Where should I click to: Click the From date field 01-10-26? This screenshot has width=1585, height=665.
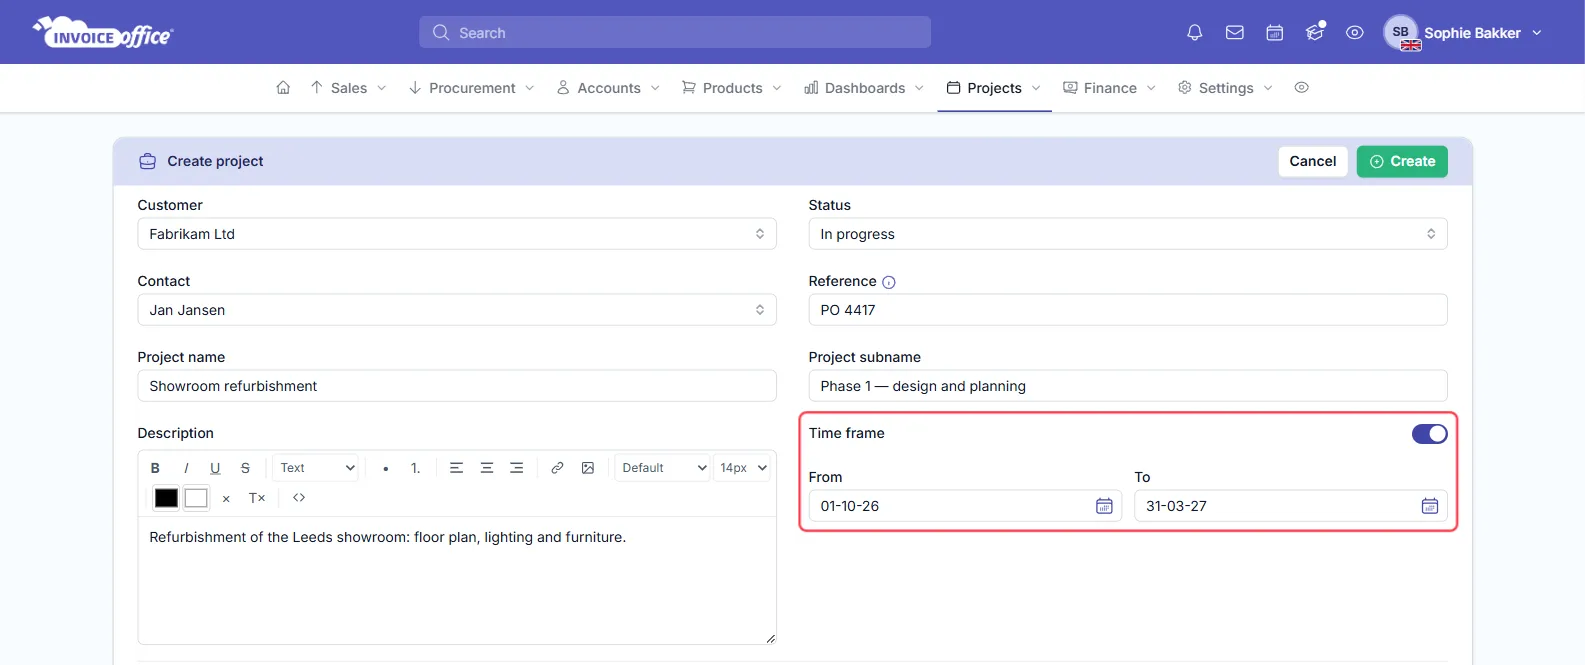tap(965, 506)
